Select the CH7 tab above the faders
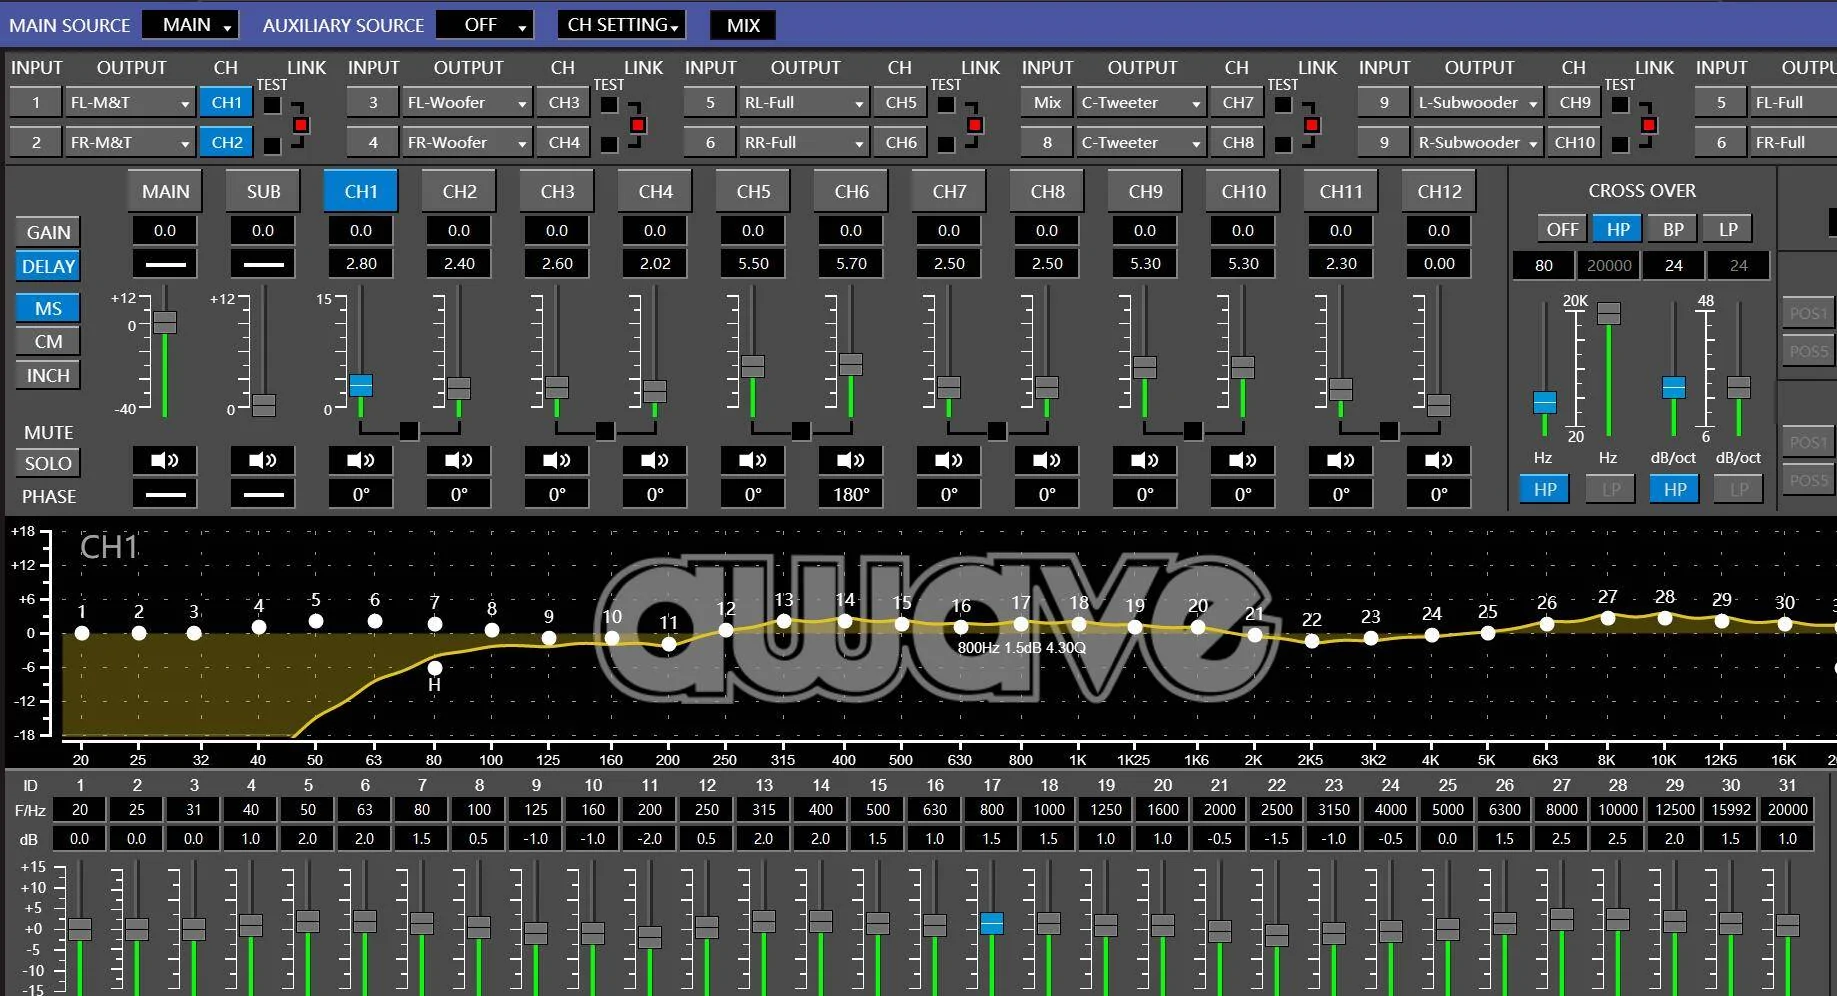 [x=949, y=191]
